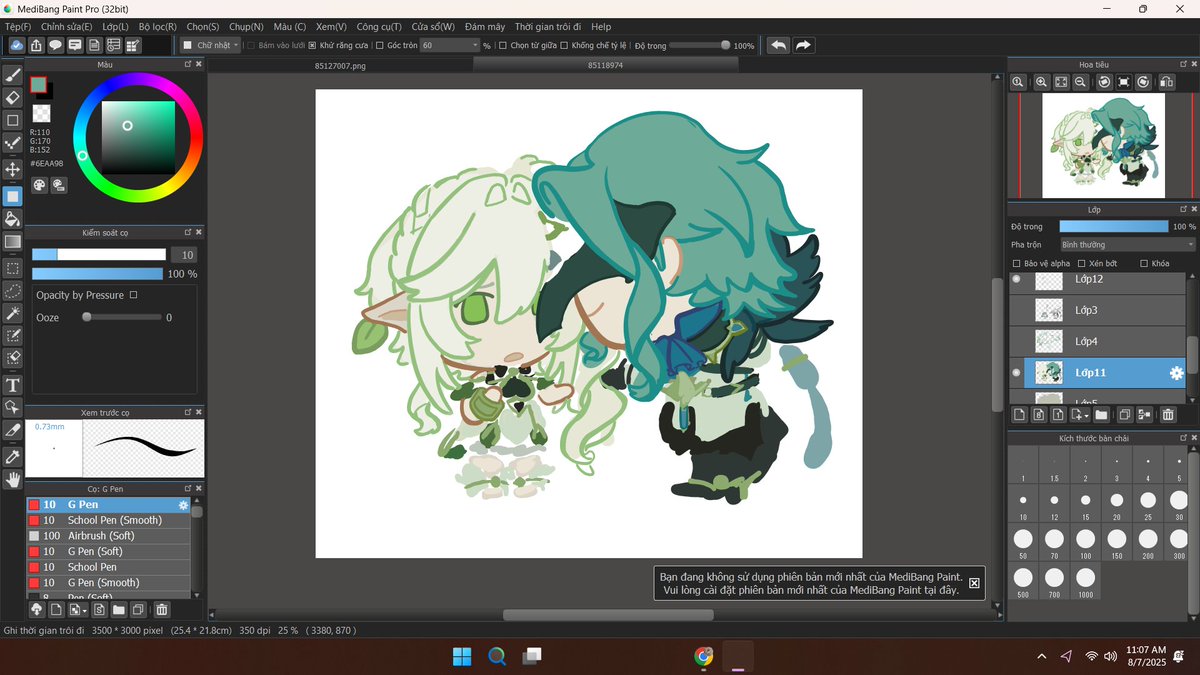Adjust the Ooze slider
The height and width of the screenshot is (675, 1200).
(x=122, y=317)
